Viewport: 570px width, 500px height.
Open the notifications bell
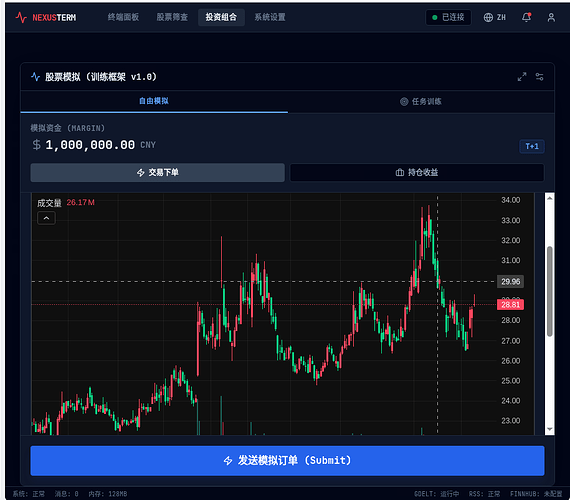(x=526, y=17)
